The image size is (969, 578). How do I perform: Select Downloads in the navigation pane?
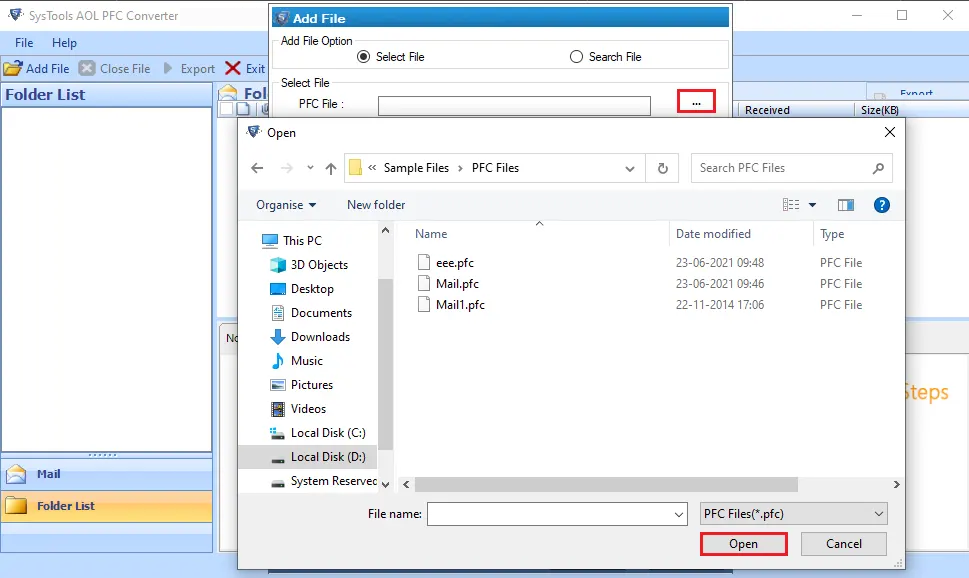(310, 337)
